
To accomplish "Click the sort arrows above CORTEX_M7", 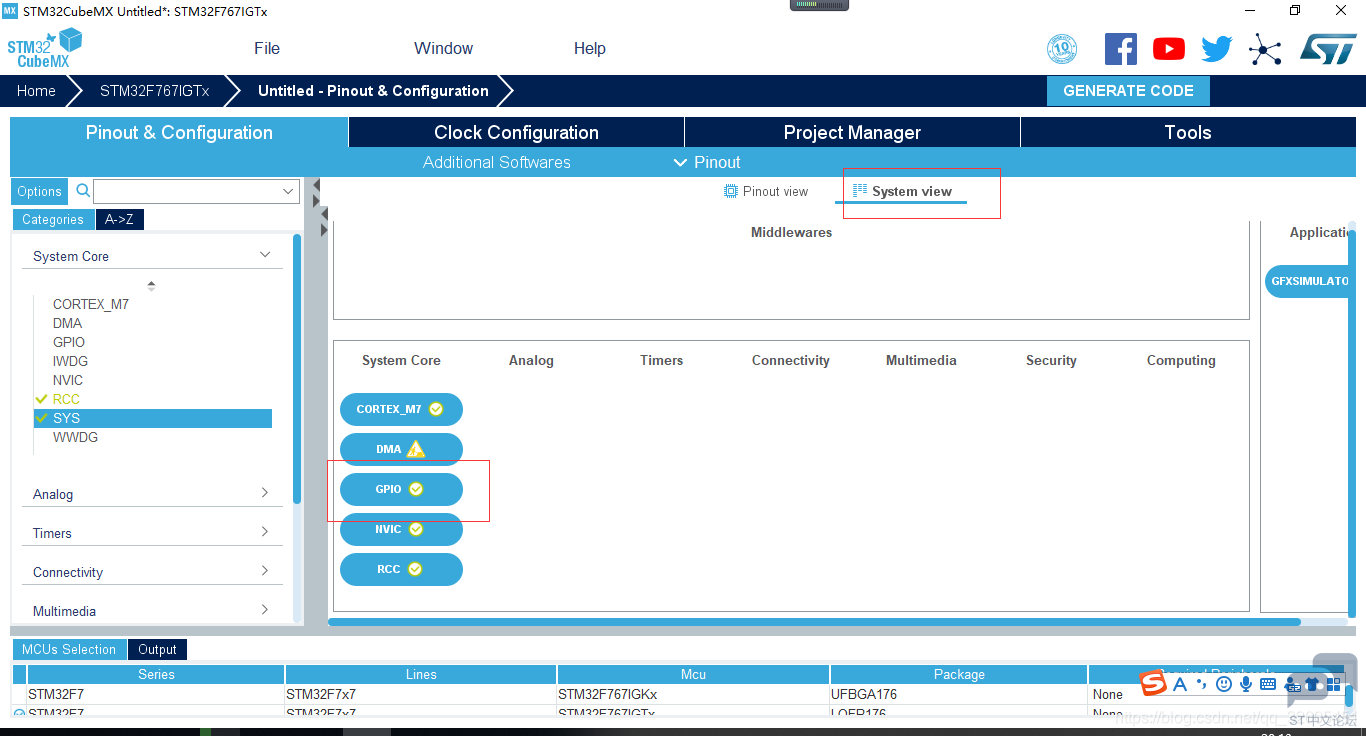I will coord(151,286).
